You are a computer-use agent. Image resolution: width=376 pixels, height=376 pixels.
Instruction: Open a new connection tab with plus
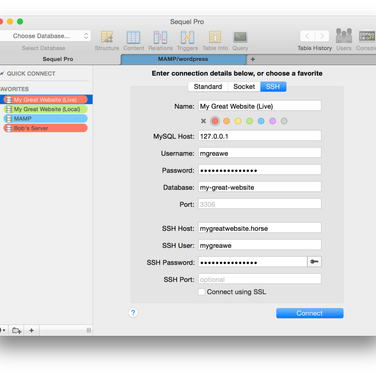(253, 59)
